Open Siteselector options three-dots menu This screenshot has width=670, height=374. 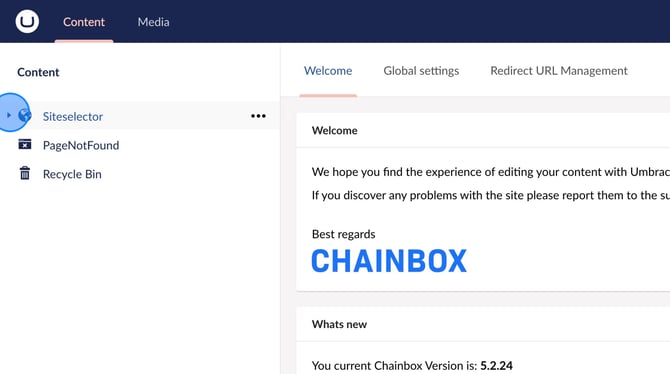coord(258,116)
